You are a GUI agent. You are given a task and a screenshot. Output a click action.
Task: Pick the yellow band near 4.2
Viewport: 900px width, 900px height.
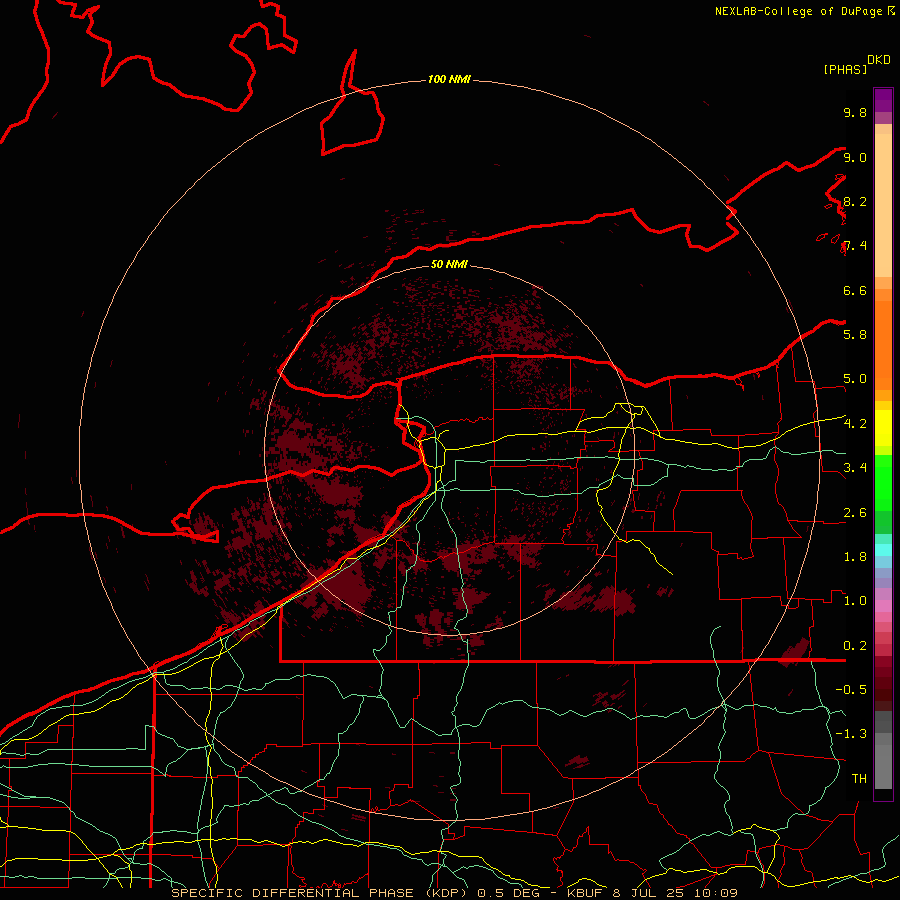pos(883,428)
